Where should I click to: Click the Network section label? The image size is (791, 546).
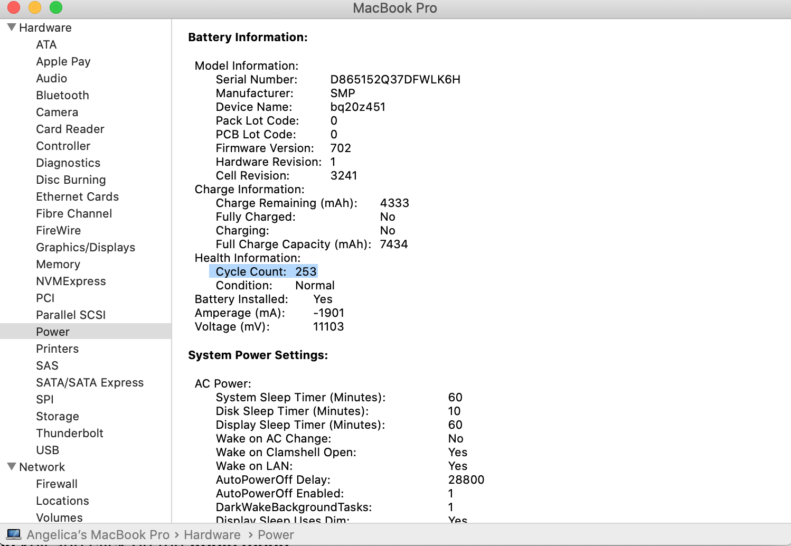42,467
